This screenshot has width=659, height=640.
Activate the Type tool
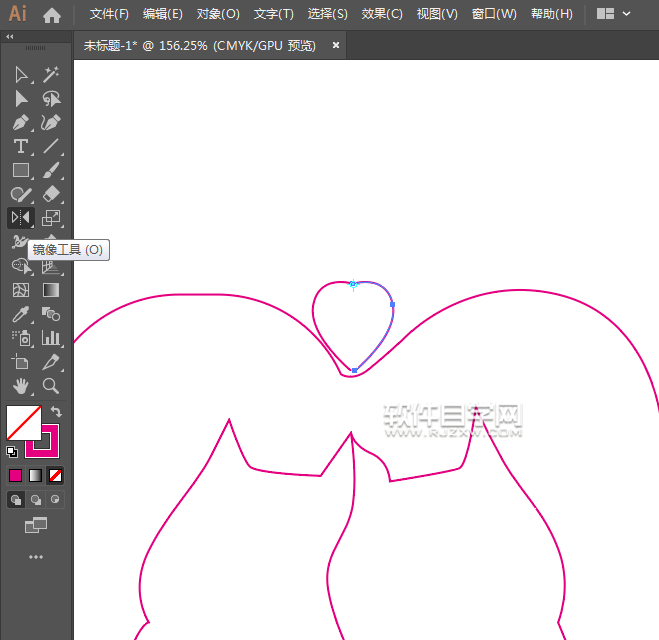click(21, 147)
